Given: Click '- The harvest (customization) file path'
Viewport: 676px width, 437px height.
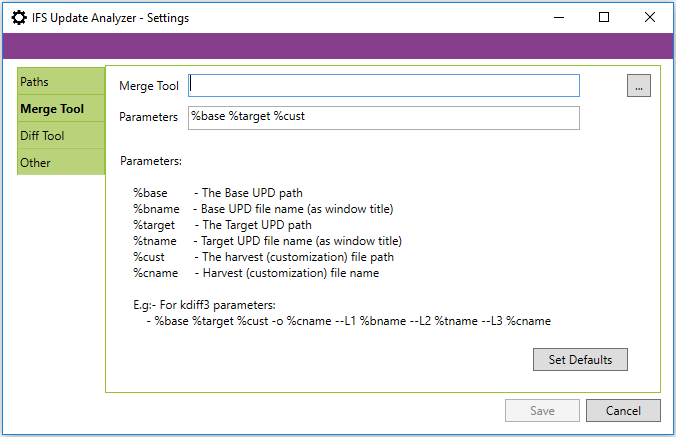Looking at the screenshot, I should [x=294, y=257].
